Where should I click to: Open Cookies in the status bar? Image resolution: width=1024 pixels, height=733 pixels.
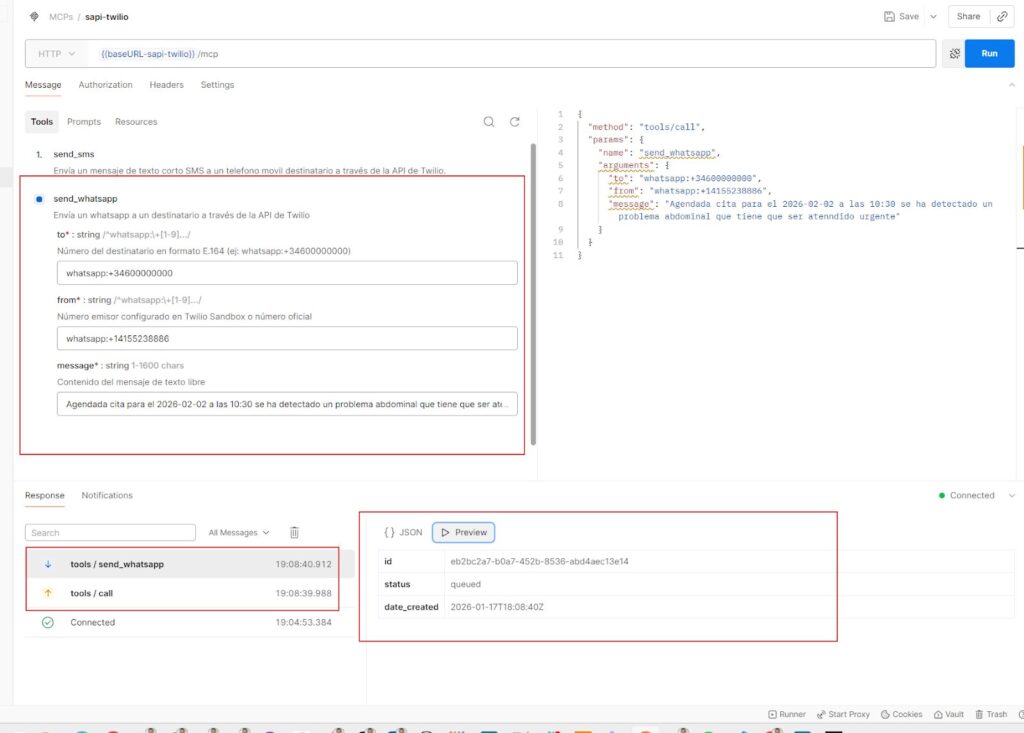(901, 714)
